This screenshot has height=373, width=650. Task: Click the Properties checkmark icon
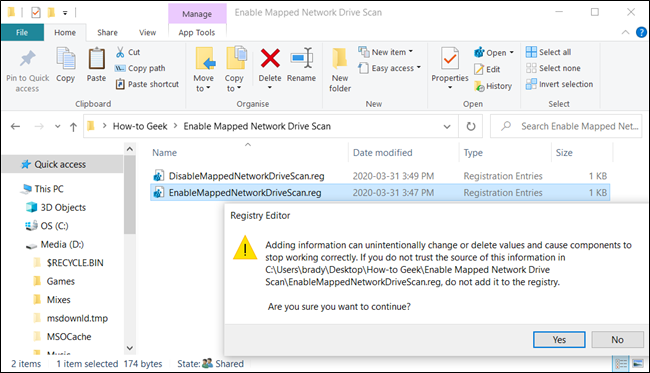coord(450,59)
